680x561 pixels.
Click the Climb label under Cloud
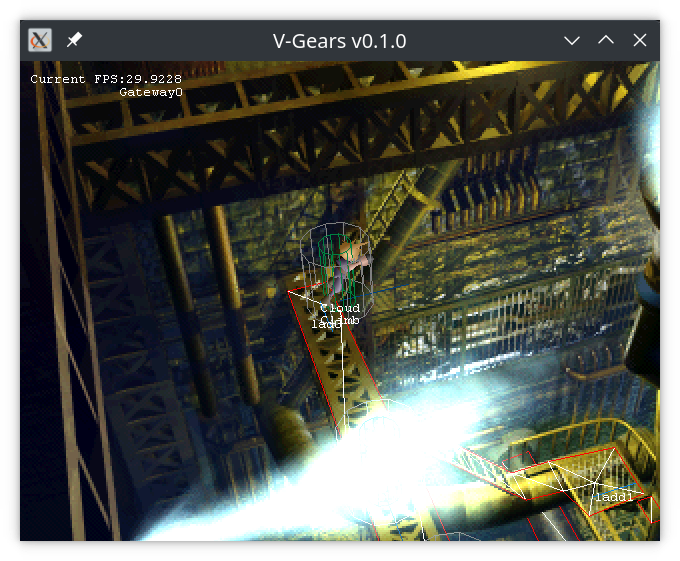pyautogui.click(x=340, y=320)
